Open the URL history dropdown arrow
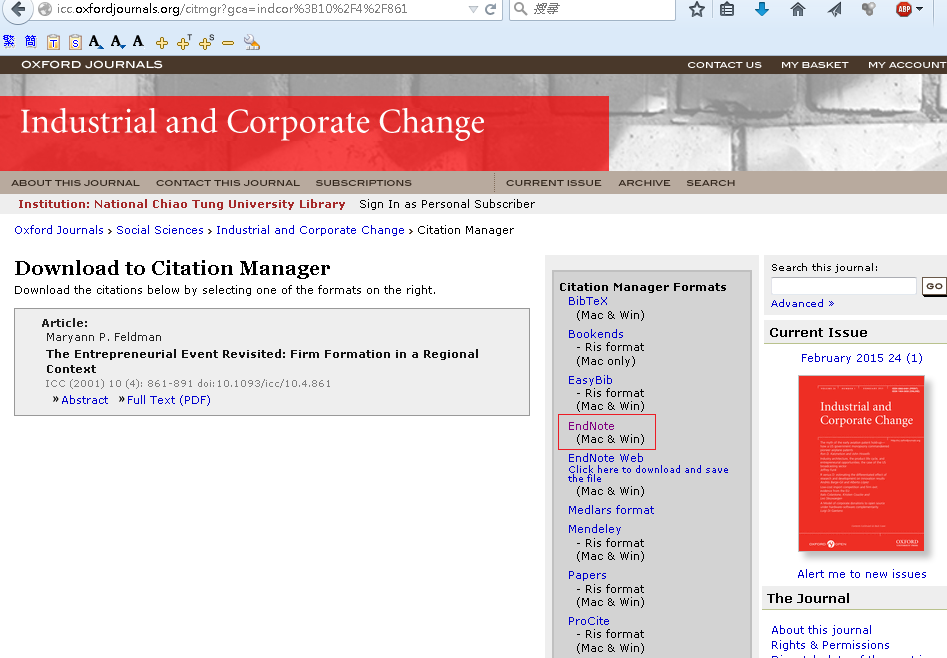Viewport: 947px width, 658px height. pyautogui.click(x=474, y=9)
